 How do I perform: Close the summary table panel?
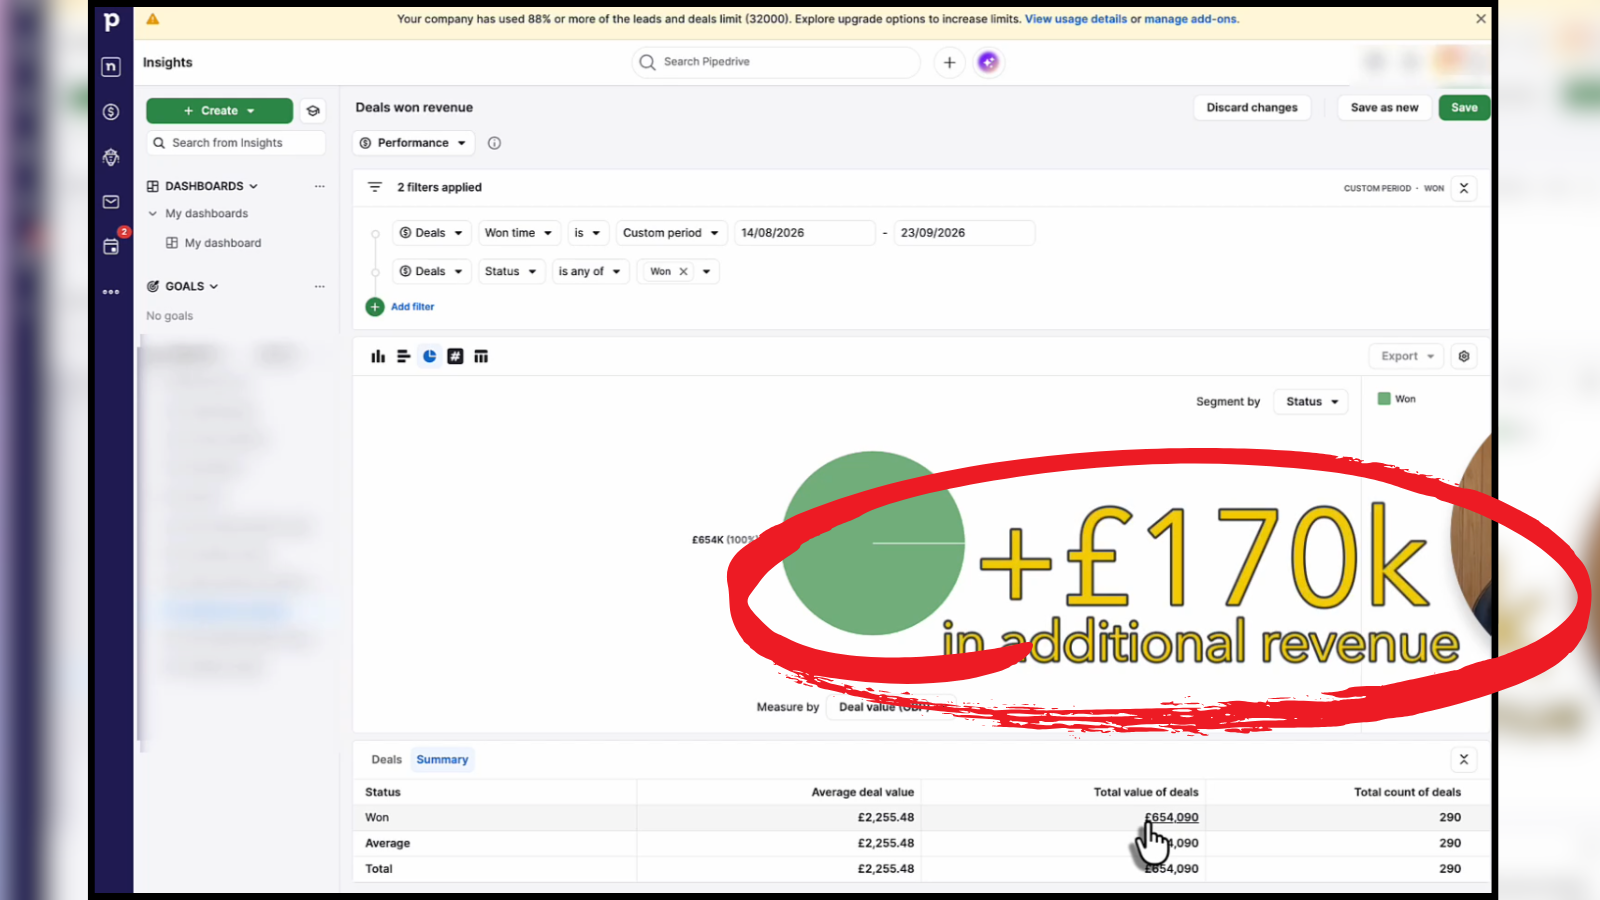coord(1464,760)
